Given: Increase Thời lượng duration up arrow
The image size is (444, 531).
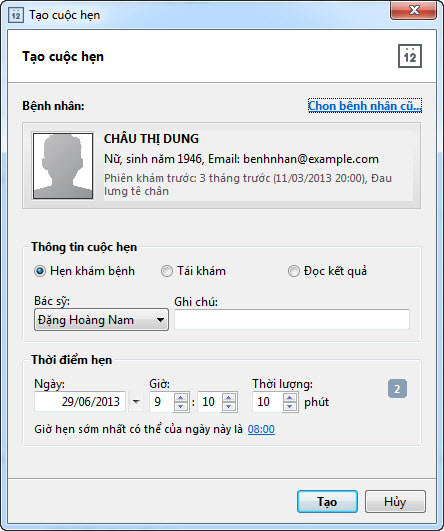Looking at the screenshot, I should pyautogui.click(x=290, y=398).
